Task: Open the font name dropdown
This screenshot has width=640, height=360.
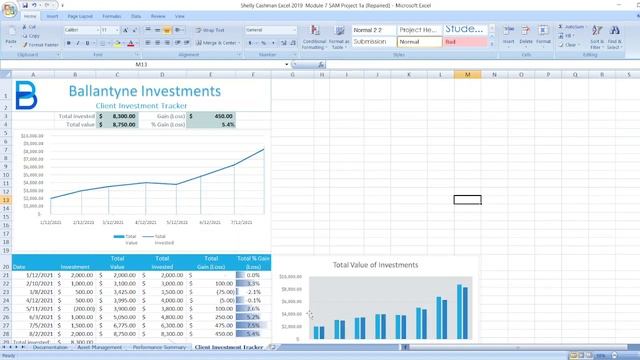Action: point(98,30)
